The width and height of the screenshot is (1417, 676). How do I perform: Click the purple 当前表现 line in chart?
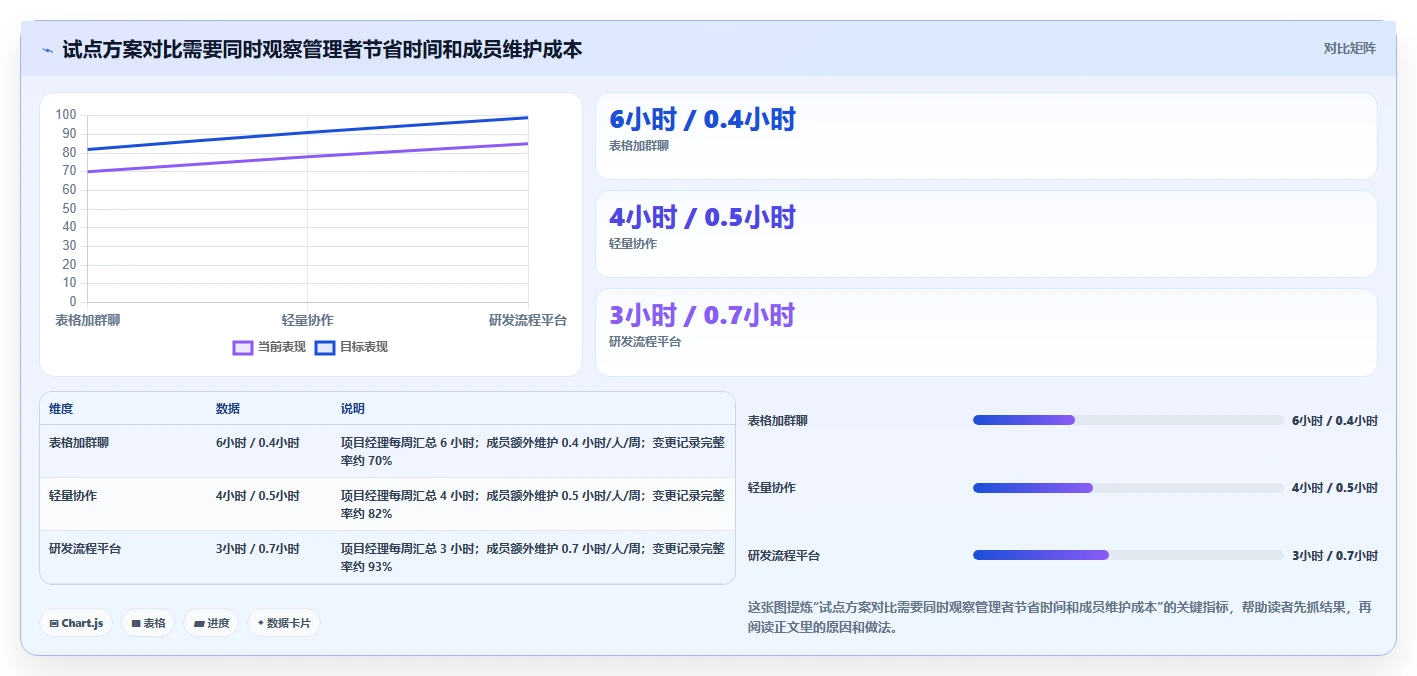(x=308, y=157)
